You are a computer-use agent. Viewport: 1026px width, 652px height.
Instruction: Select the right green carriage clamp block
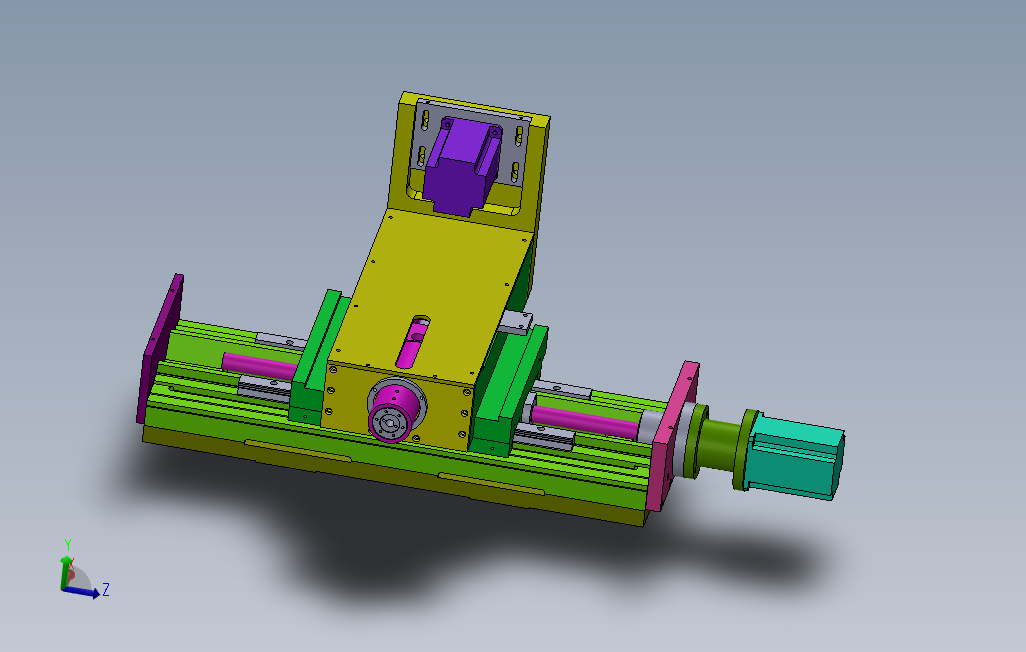(x=508, y=391)
